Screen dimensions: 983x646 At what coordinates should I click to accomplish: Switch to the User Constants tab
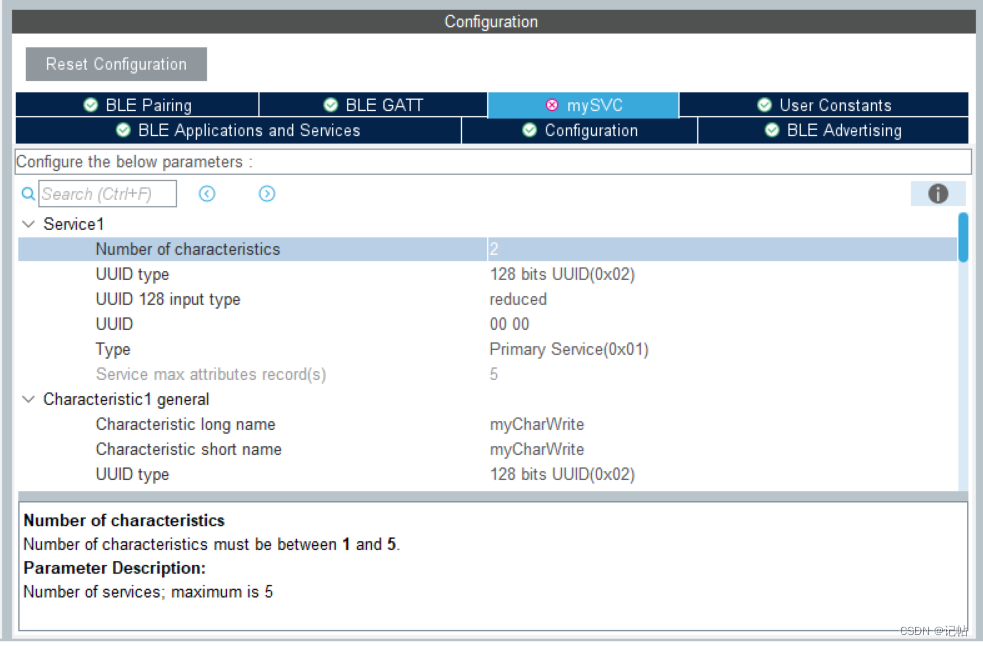click(x=824, y=105)
